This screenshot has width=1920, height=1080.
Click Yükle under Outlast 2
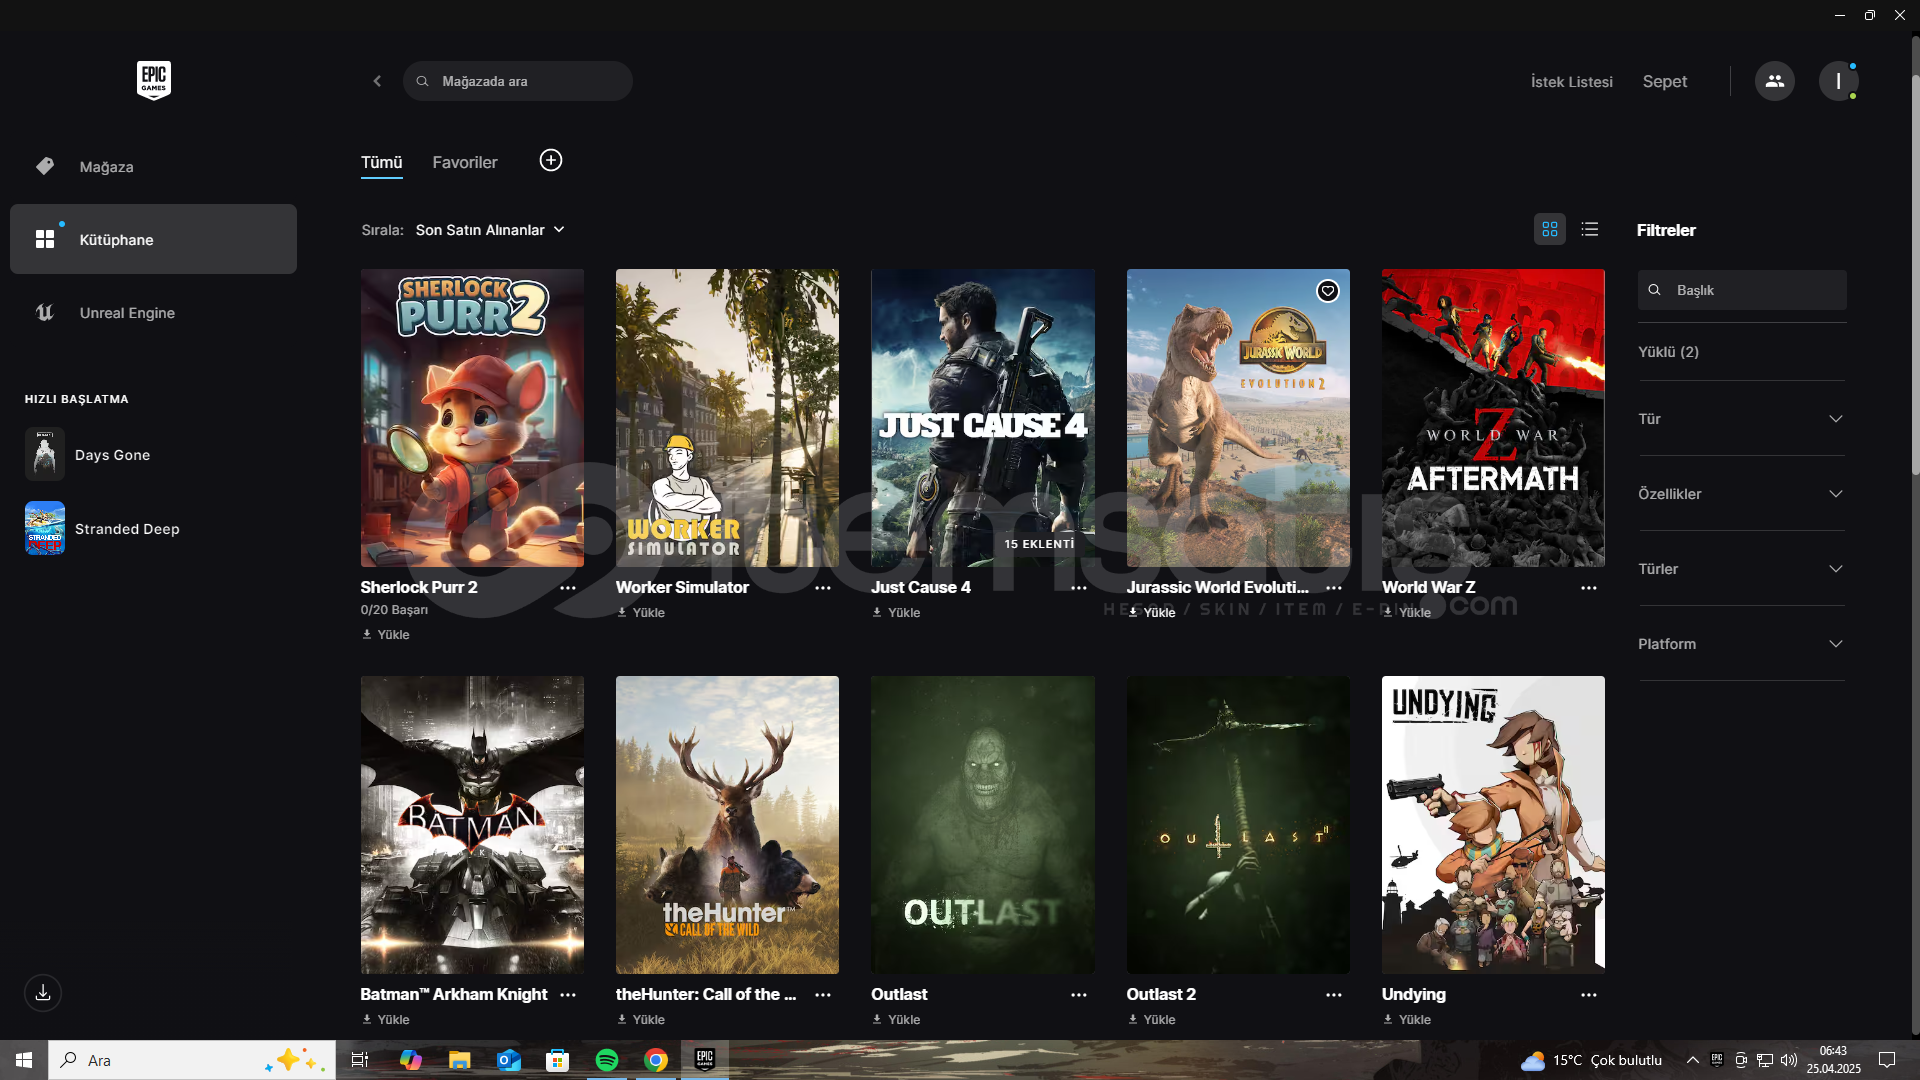point(1152,1020)
